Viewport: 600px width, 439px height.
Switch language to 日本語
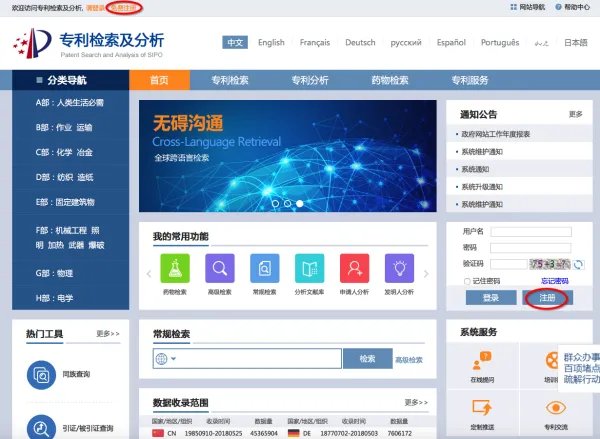click(576, 42)
